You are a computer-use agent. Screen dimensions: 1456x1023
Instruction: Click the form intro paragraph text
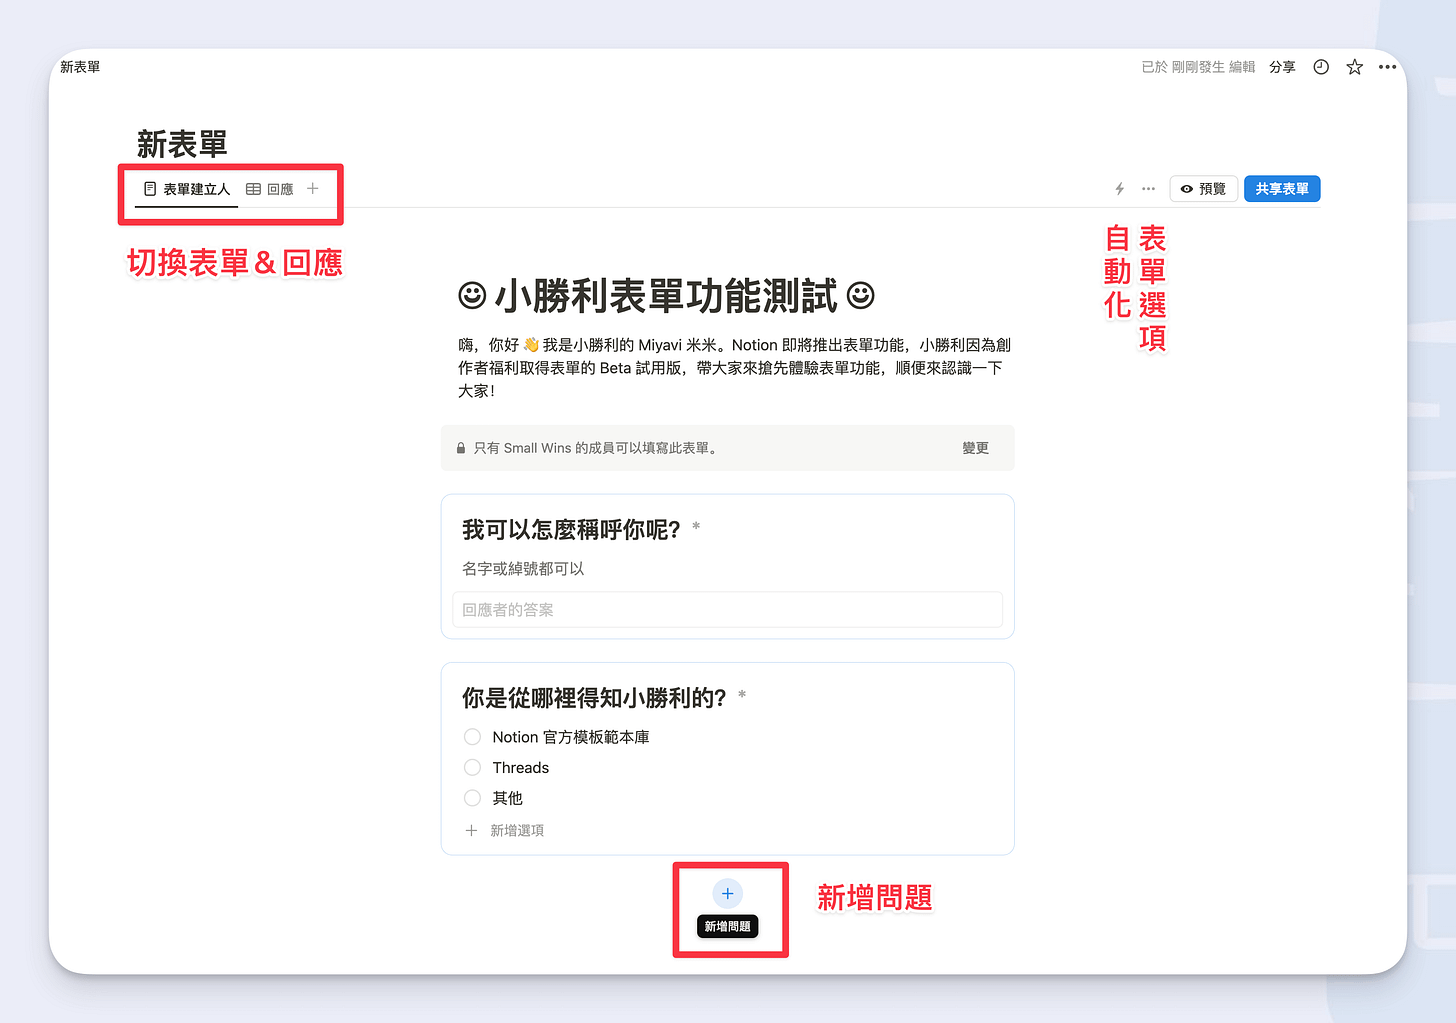click(x=735, y=368)
